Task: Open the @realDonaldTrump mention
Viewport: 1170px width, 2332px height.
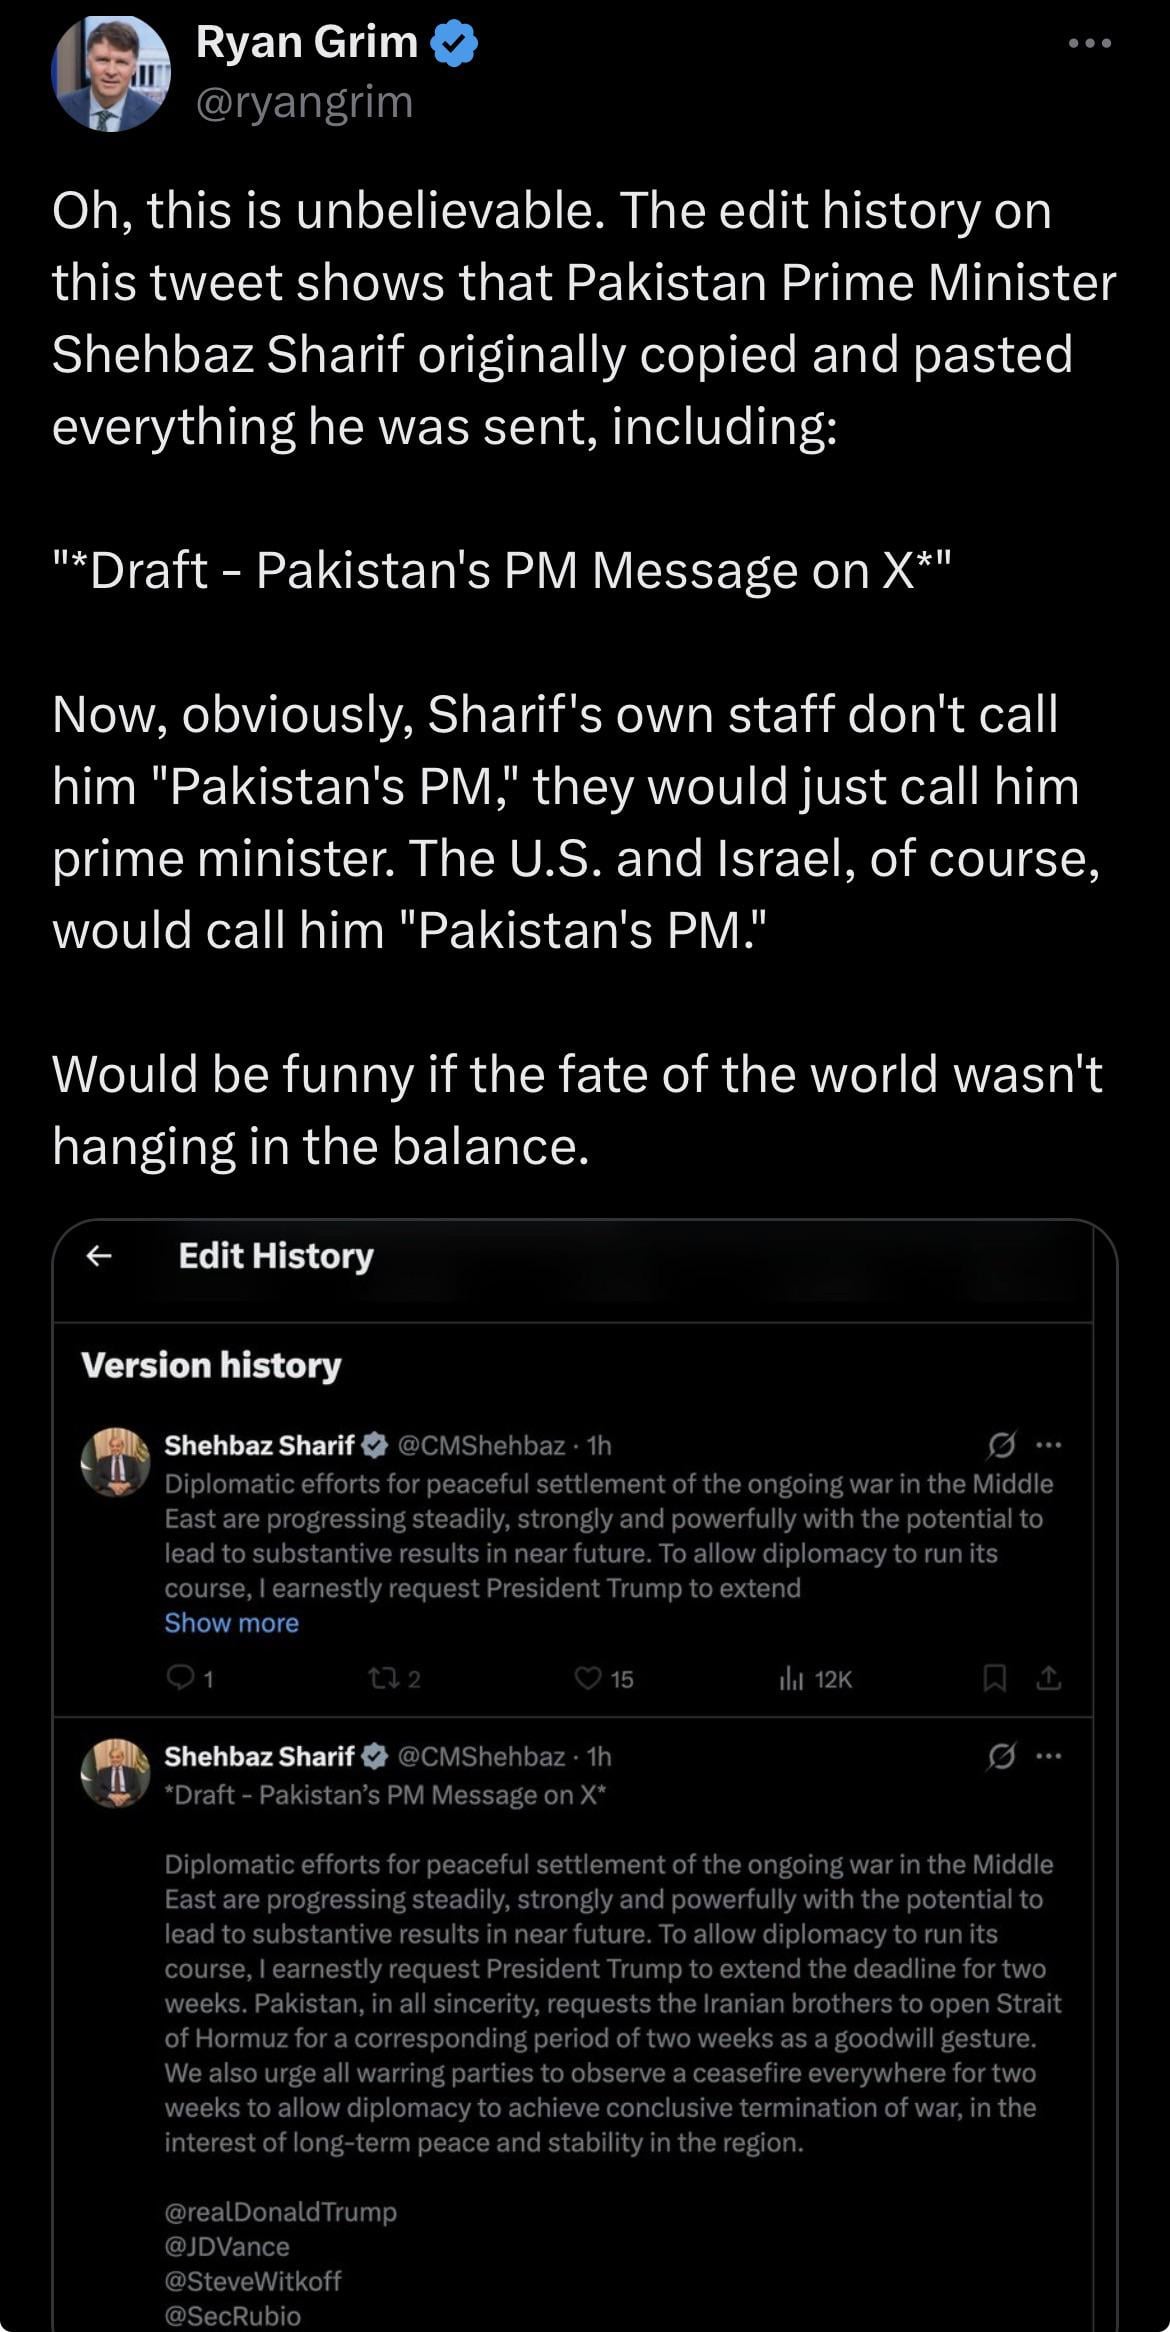Action: [281, 2211]
